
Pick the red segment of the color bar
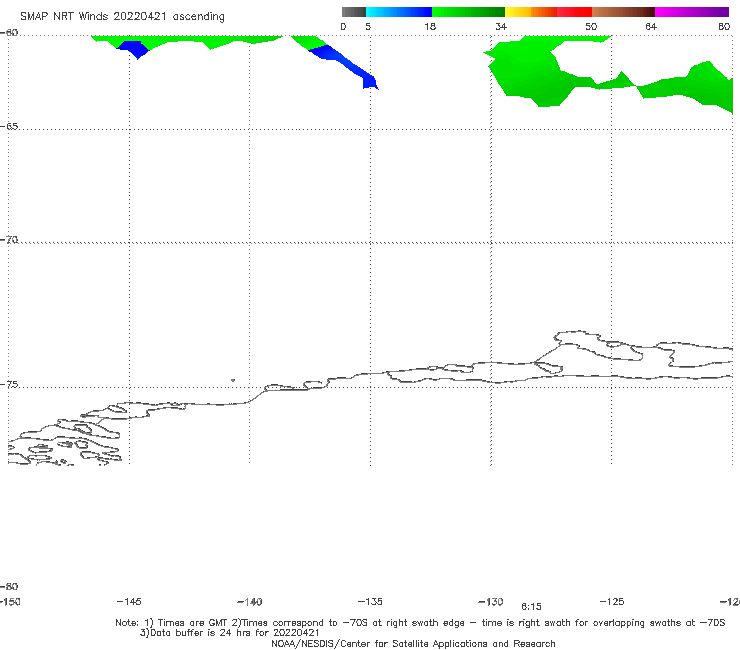[x=574, y=12]
